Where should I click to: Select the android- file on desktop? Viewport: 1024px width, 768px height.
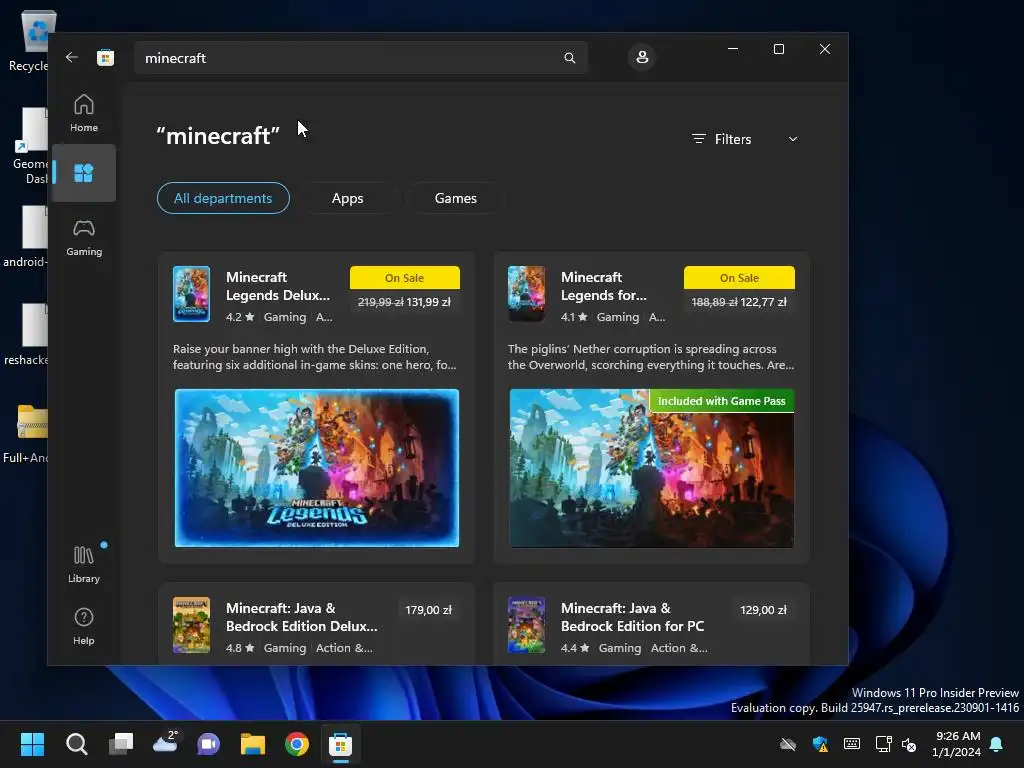pos(26,236)
